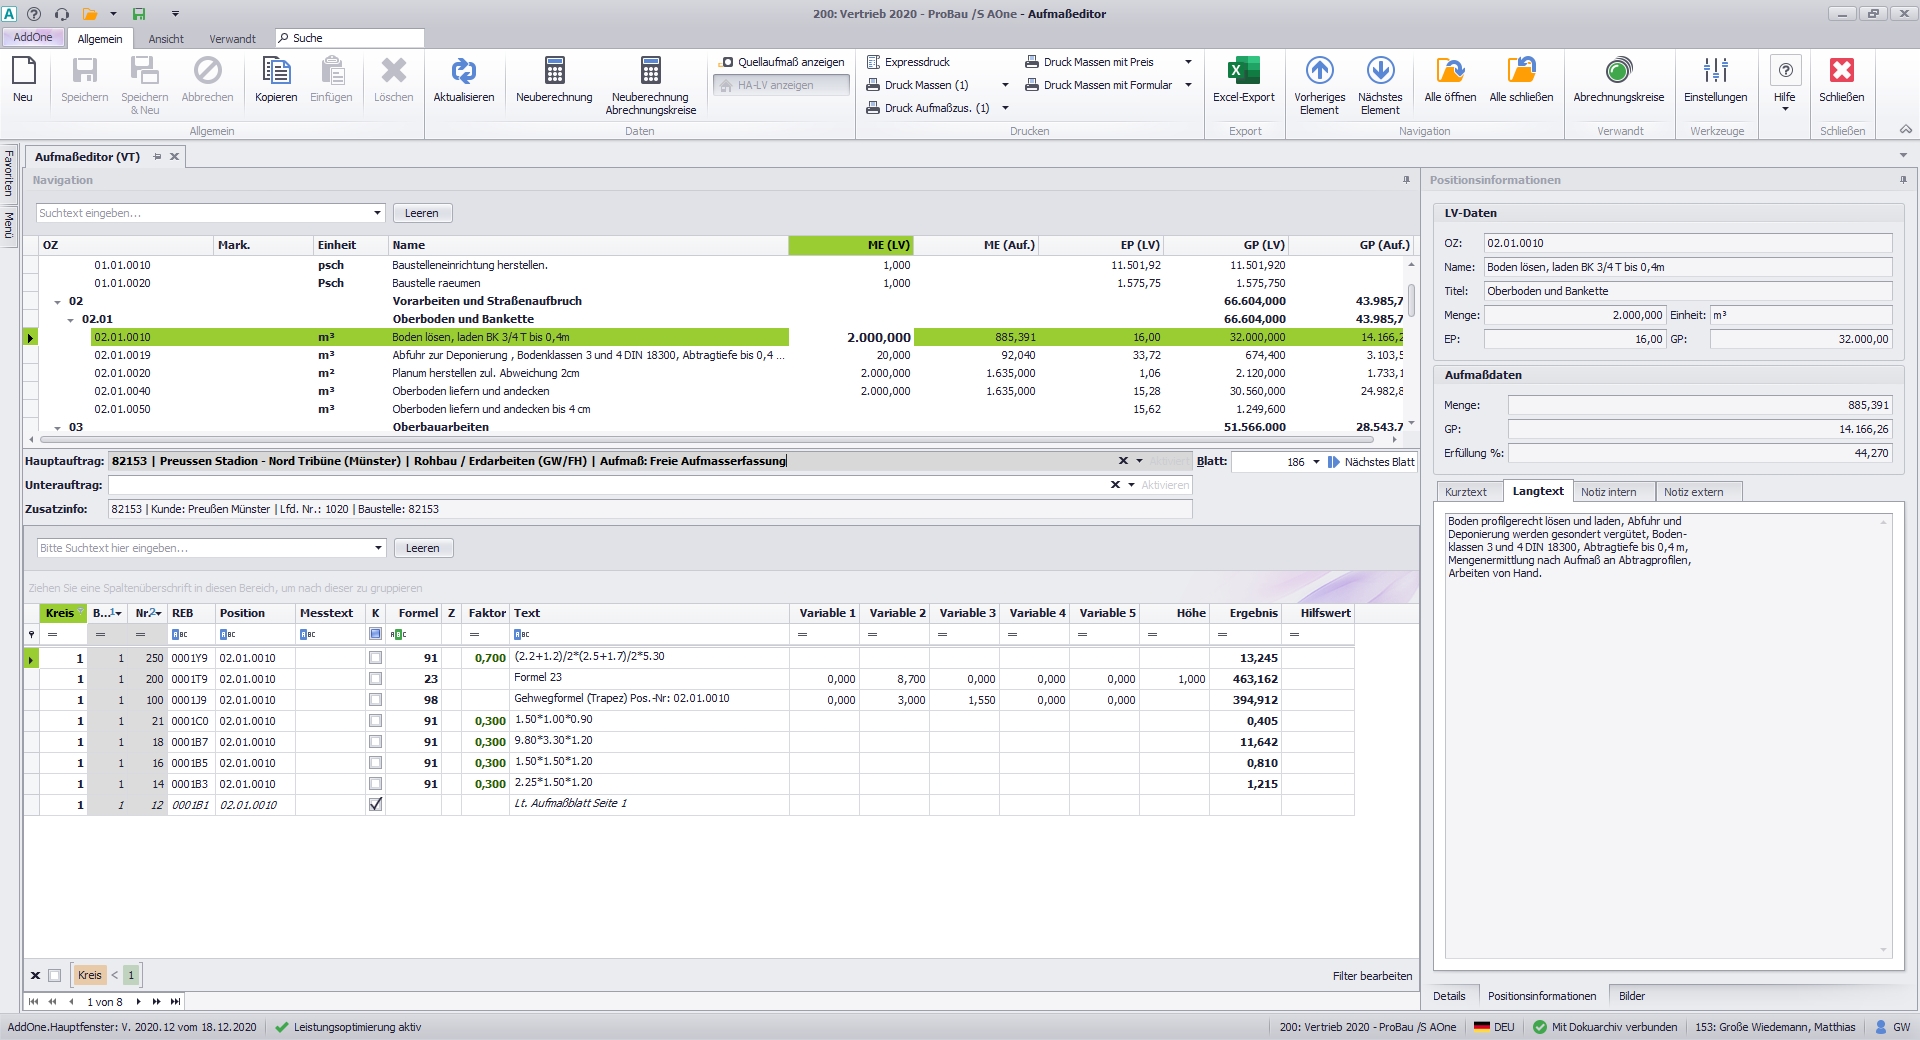Open Abrechnungskreise from the ribbon

pos(1618,72)
